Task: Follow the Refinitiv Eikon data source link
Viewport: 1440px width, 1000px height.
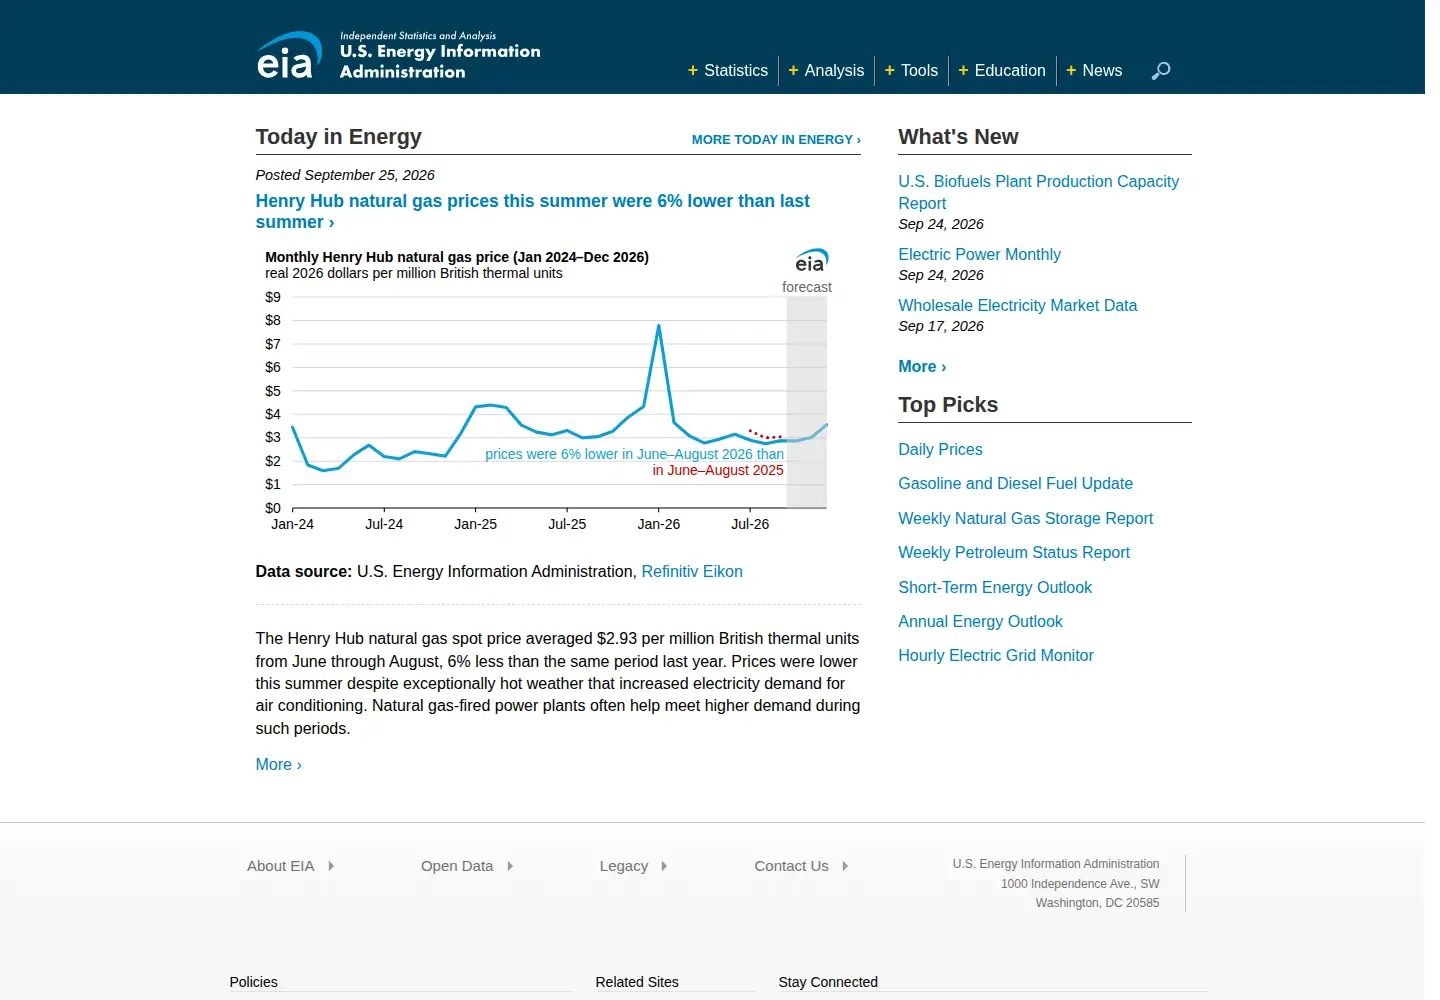Action: click(692, 572)
